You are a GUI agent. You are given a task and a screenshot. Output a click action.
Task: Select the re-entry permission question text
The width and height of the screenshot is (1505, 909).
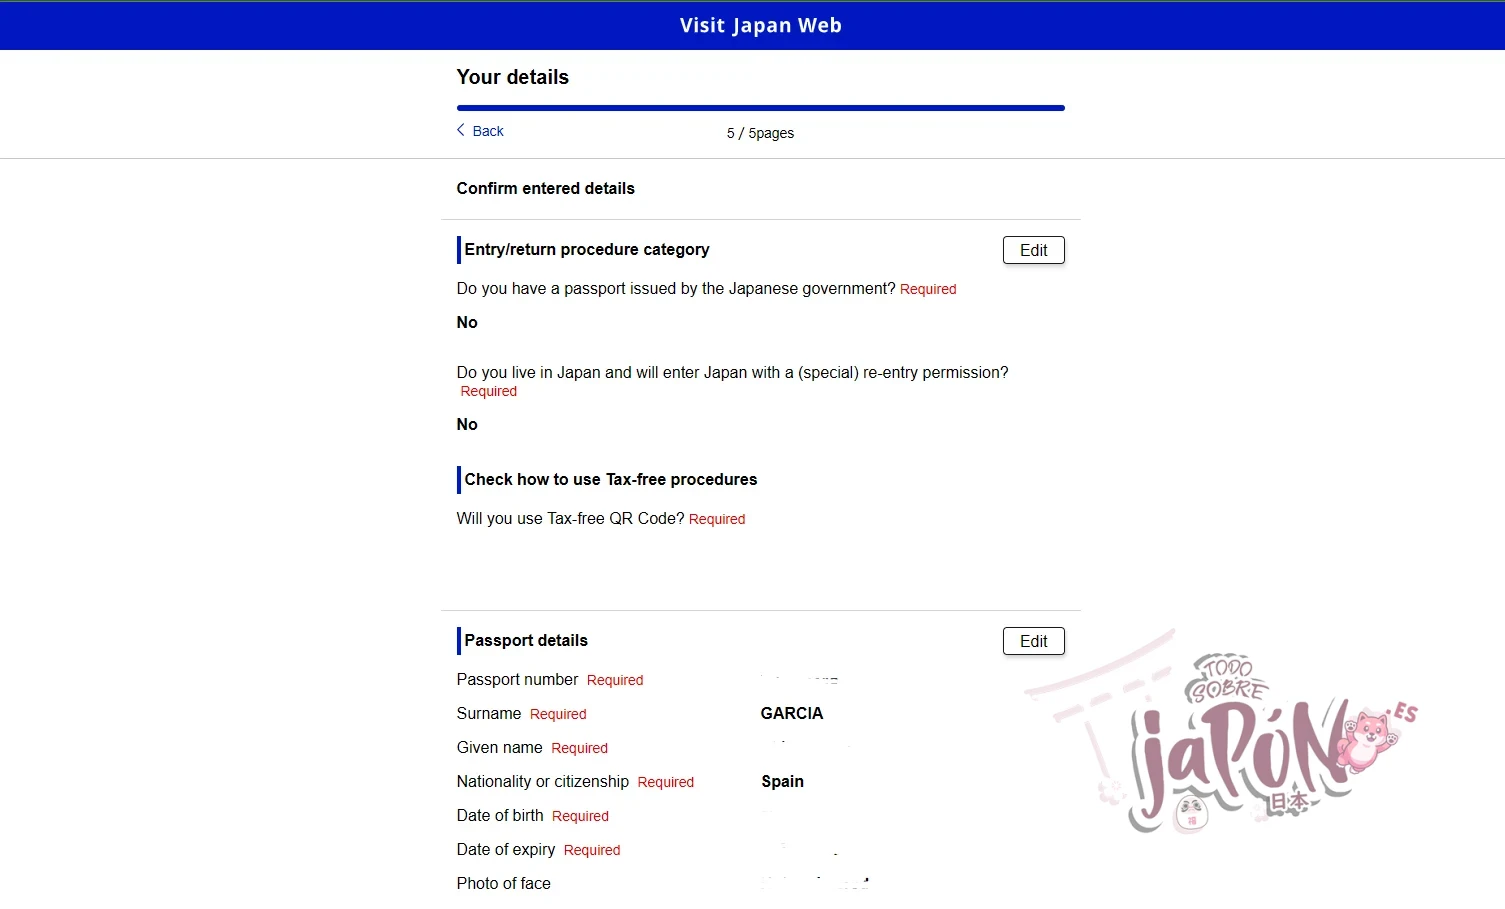(732, 373)
